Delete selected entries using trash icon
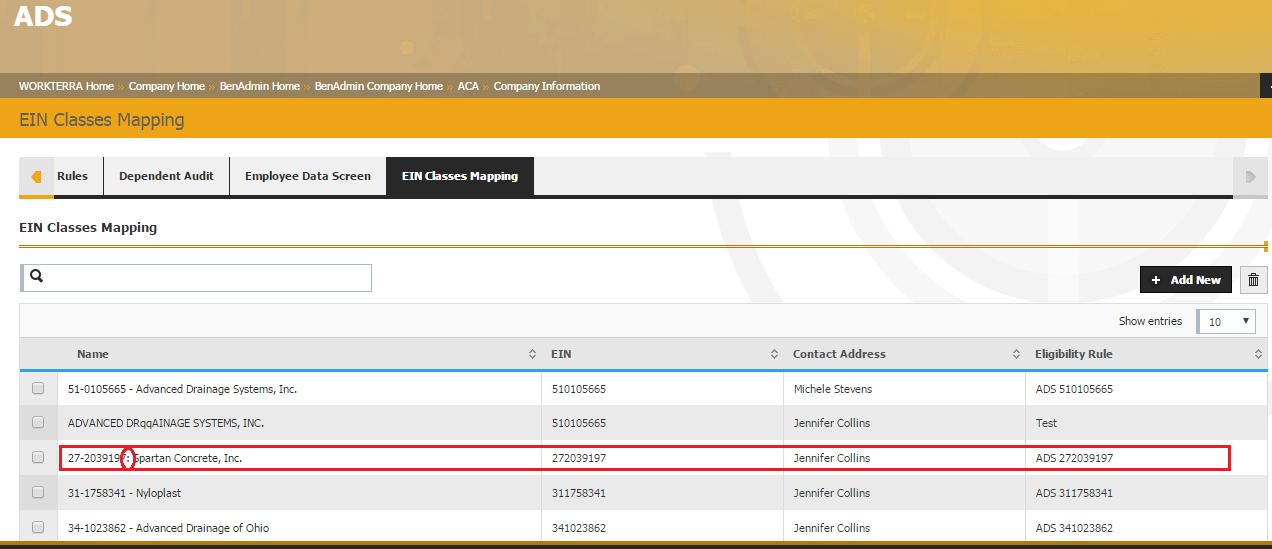The height and width of the screenshot is (549, 1272). (x=1253, y=280)
